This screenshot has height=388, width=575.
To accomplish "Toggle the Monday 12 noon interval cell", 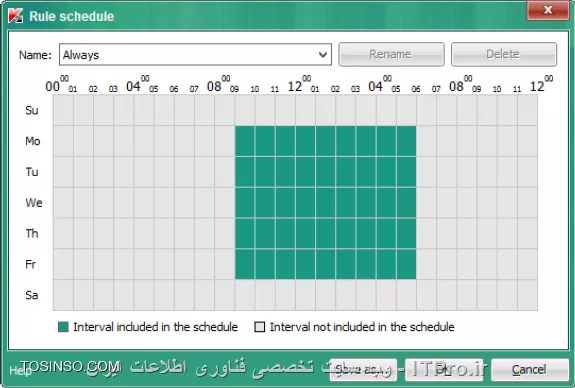I will (305, 141).
